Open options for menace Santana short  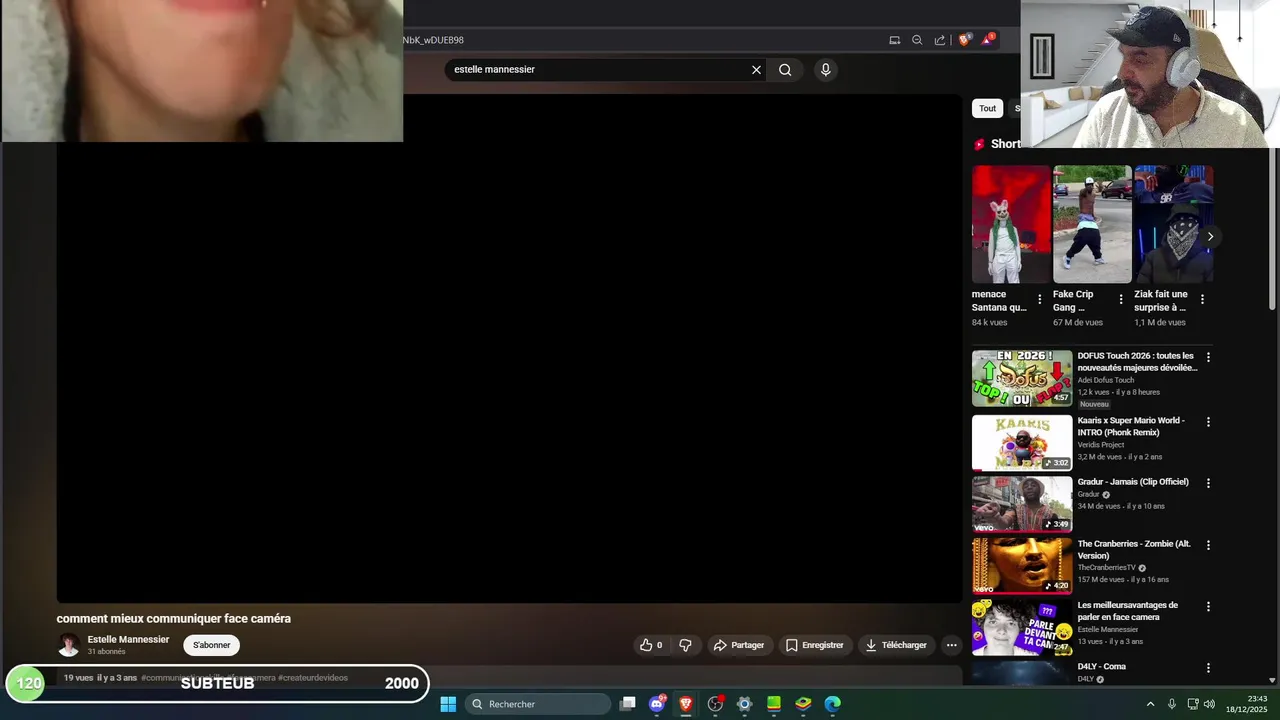(1039, 299)
